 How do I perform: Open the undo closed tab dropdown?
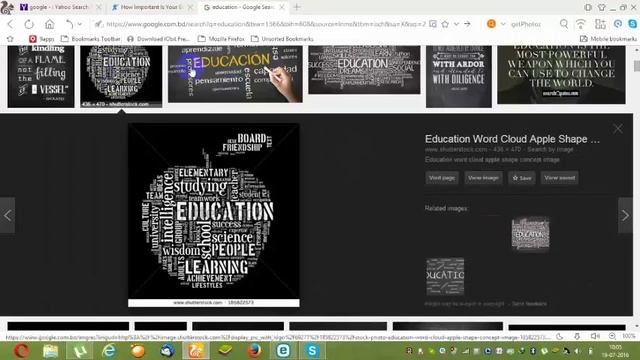tap(80, 24)
